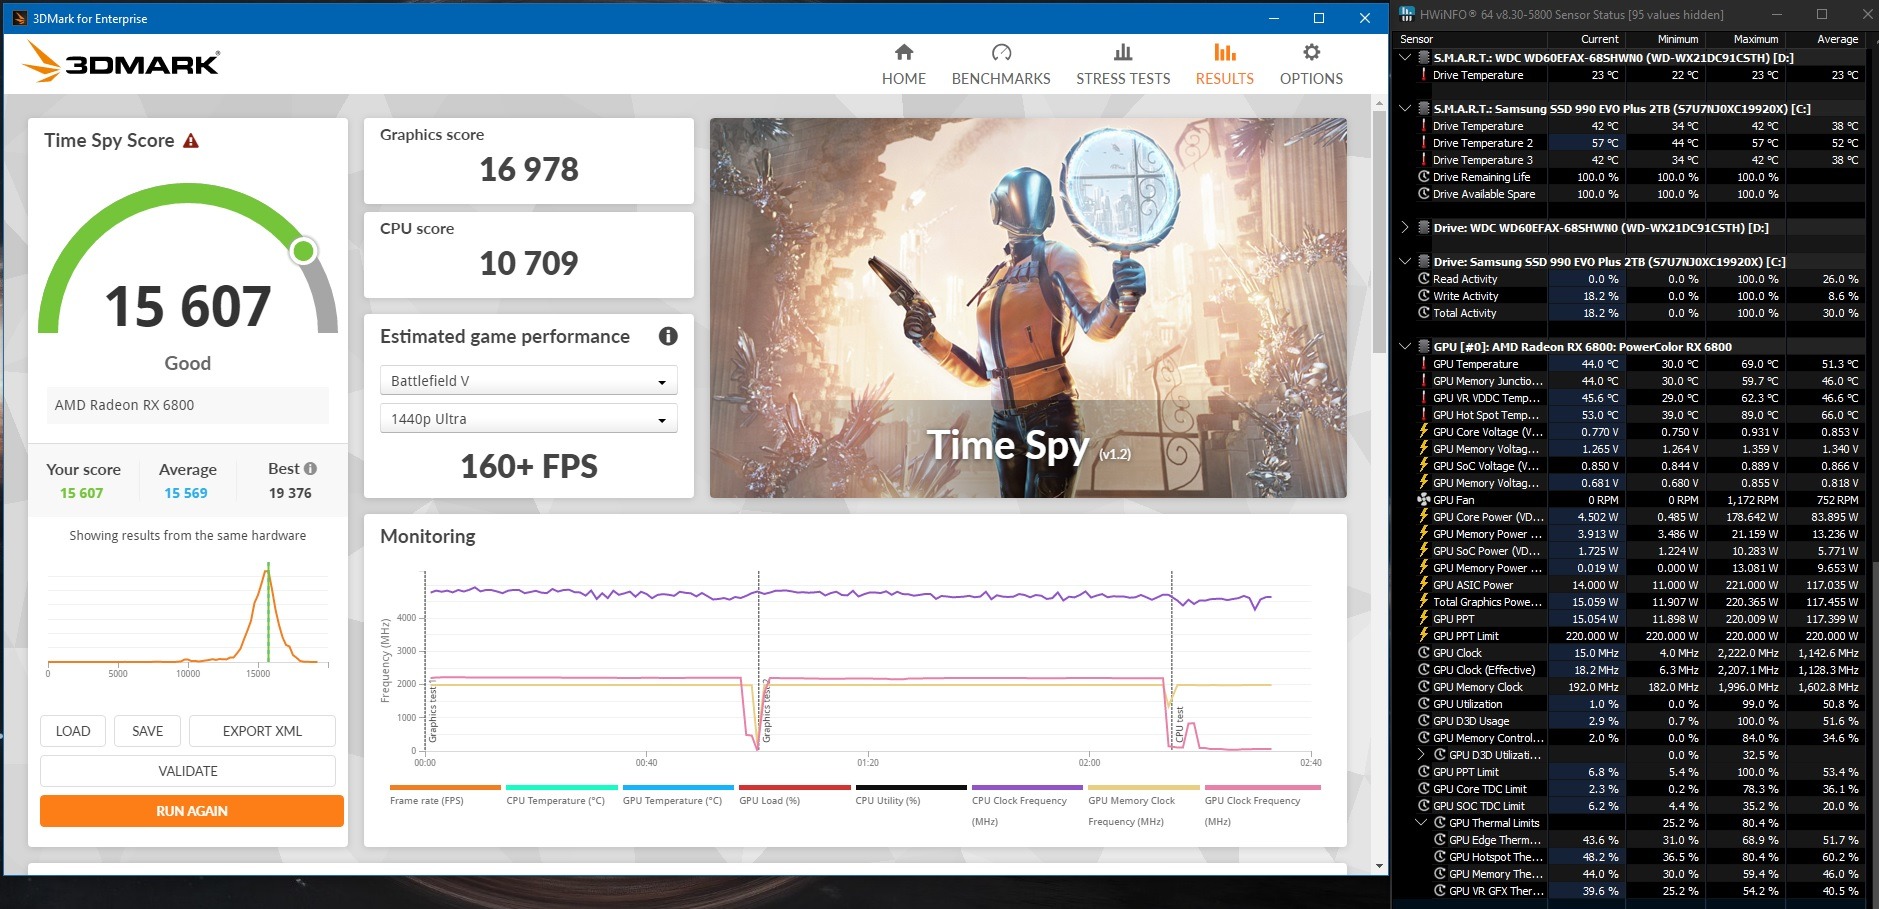Open the OPTIONS tab
The width and height of the screenshot is (1879, 909).
(x=1311, y=65)
